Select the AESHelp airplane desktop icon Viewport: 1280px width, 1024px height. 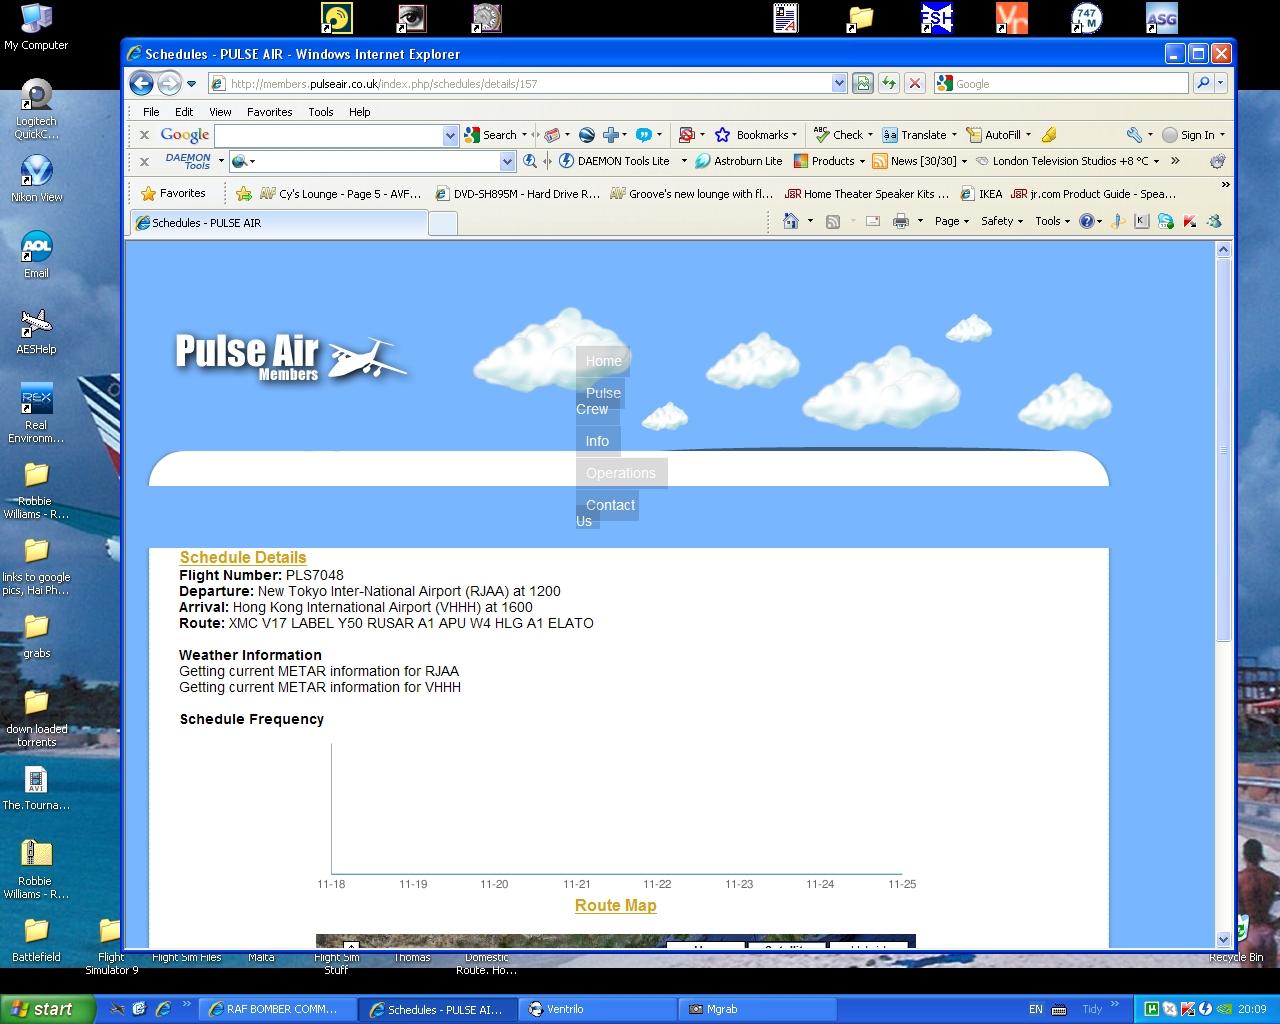click(36, 332)
